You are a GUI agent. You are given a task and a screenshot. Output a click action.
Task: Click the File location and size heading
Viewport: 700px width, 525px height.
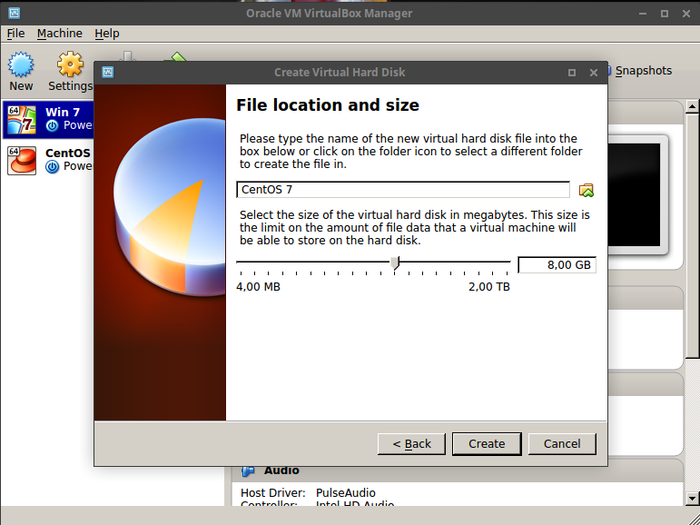point(328,105)
